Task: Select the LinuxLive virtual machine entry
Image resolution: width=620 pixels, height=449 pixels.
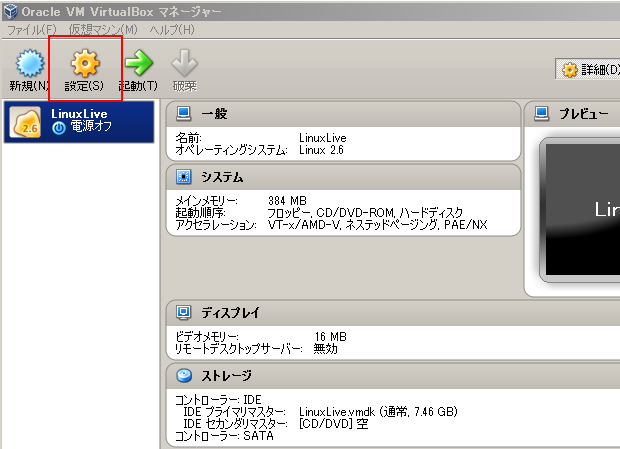Action: pyautogui.click(x=79, y=122)
